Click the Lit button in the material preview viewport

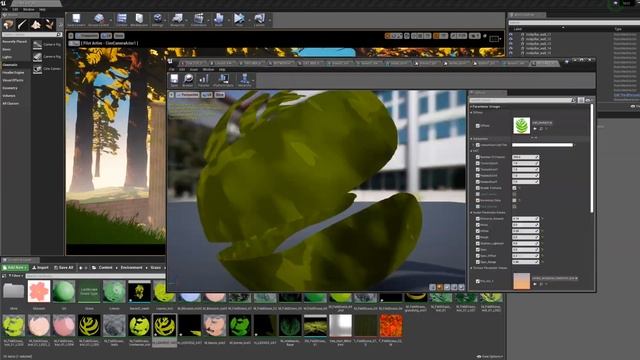207,95
